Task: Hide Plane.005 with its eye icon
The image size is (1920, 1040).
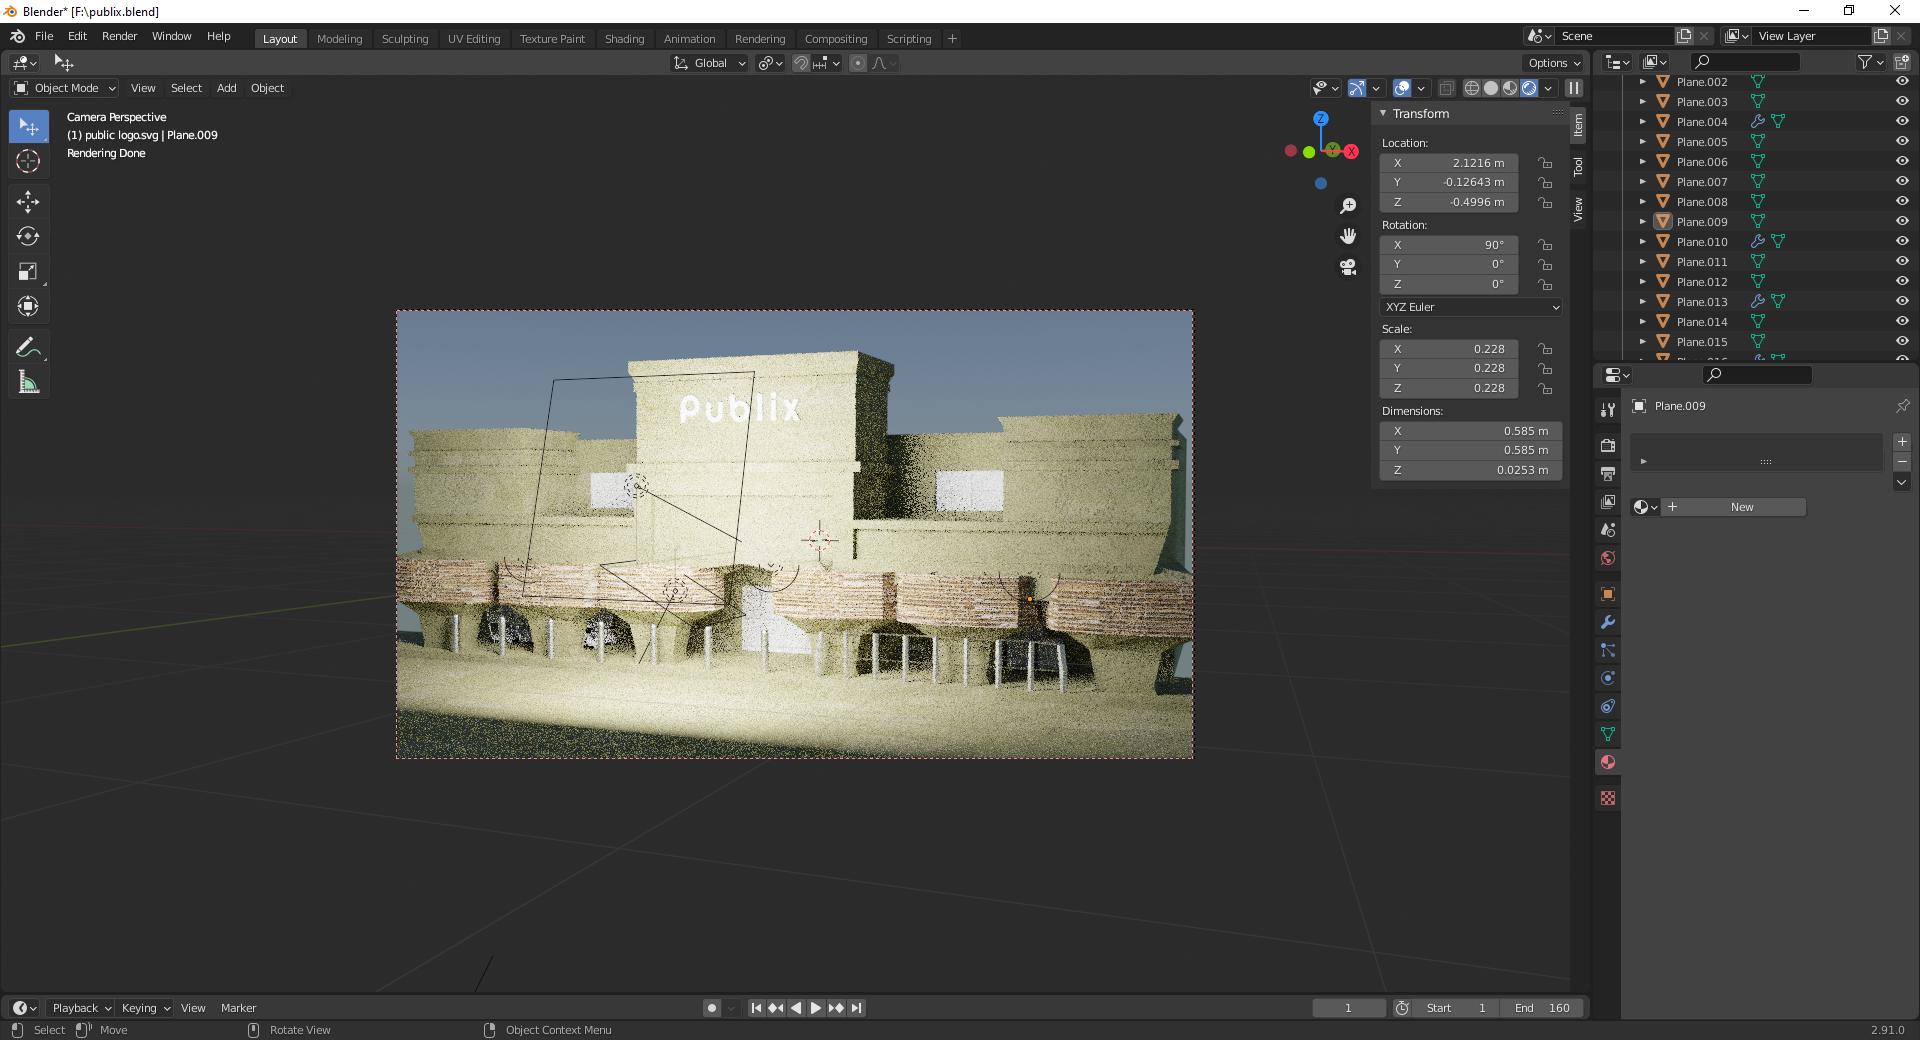Action: [x=1902, y=141]
